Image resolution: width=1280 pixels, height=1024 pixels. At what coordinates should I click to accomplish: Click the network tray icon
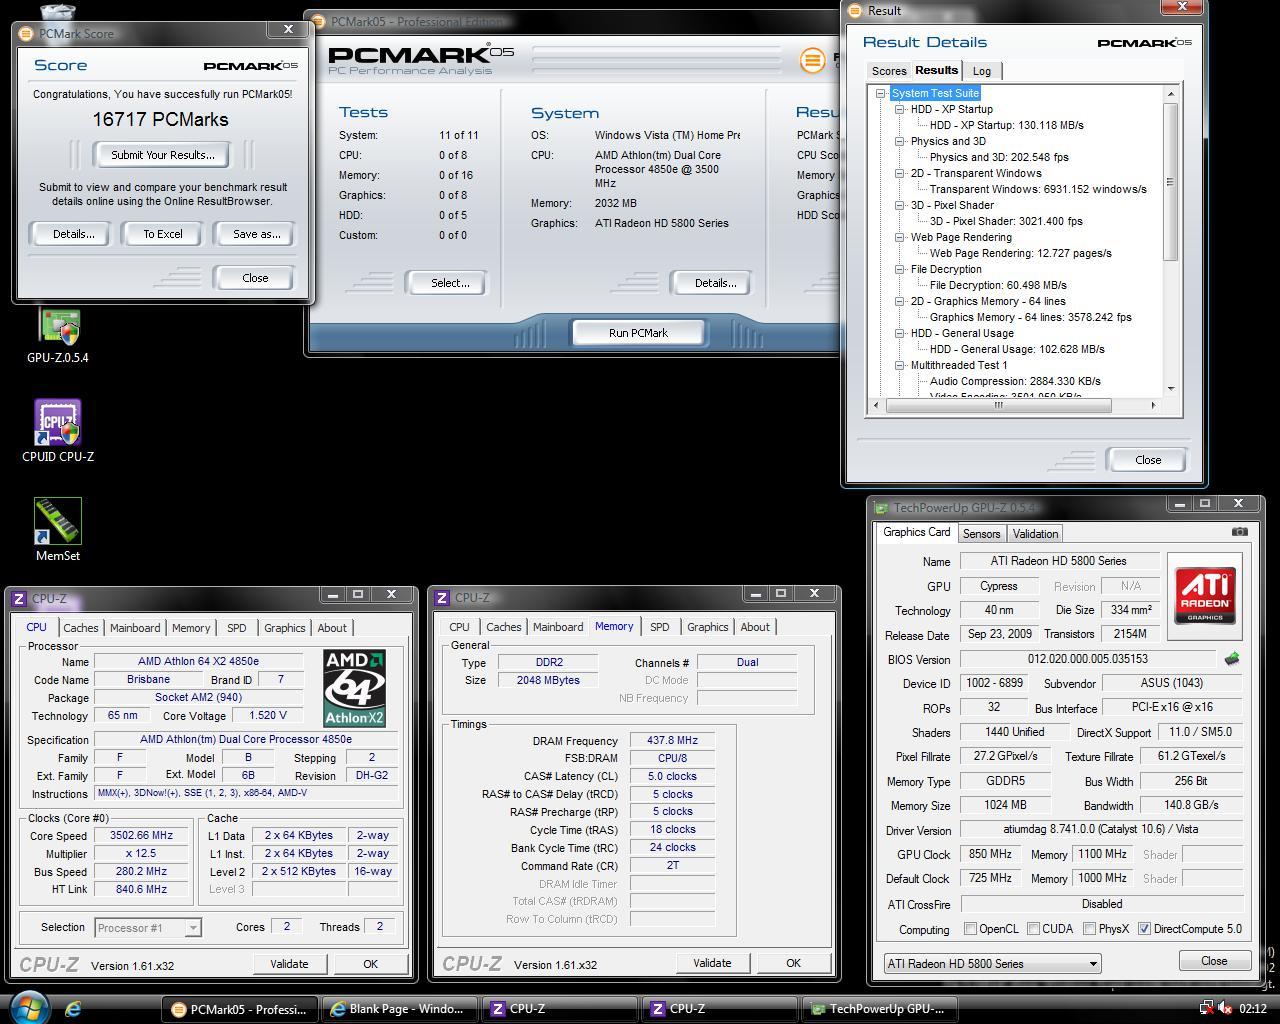(1207, 1009)
